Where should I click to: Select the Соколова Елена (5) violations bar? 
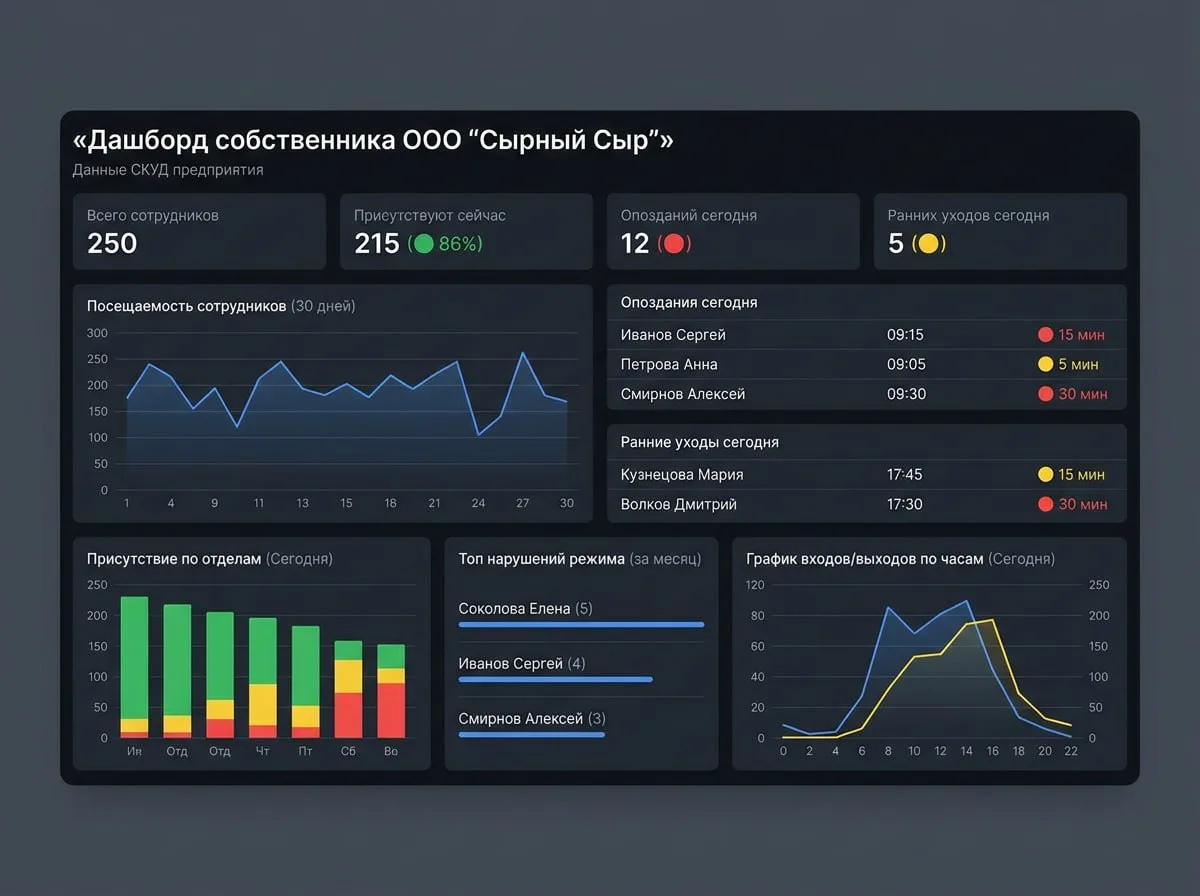pos(581,624)
